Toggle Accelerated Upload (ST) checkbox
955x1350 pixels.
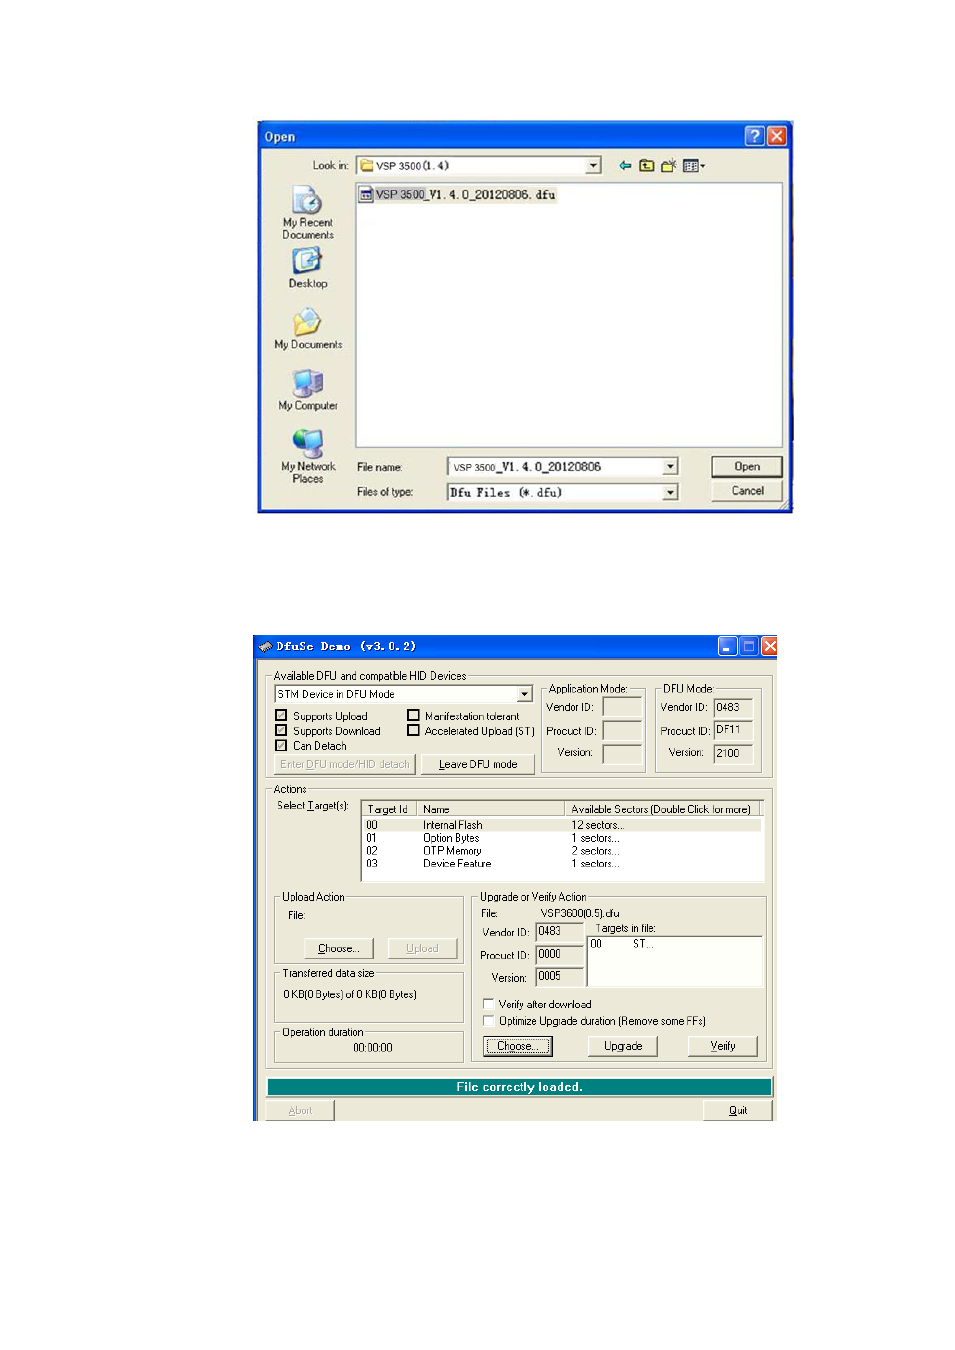(413, 731)
